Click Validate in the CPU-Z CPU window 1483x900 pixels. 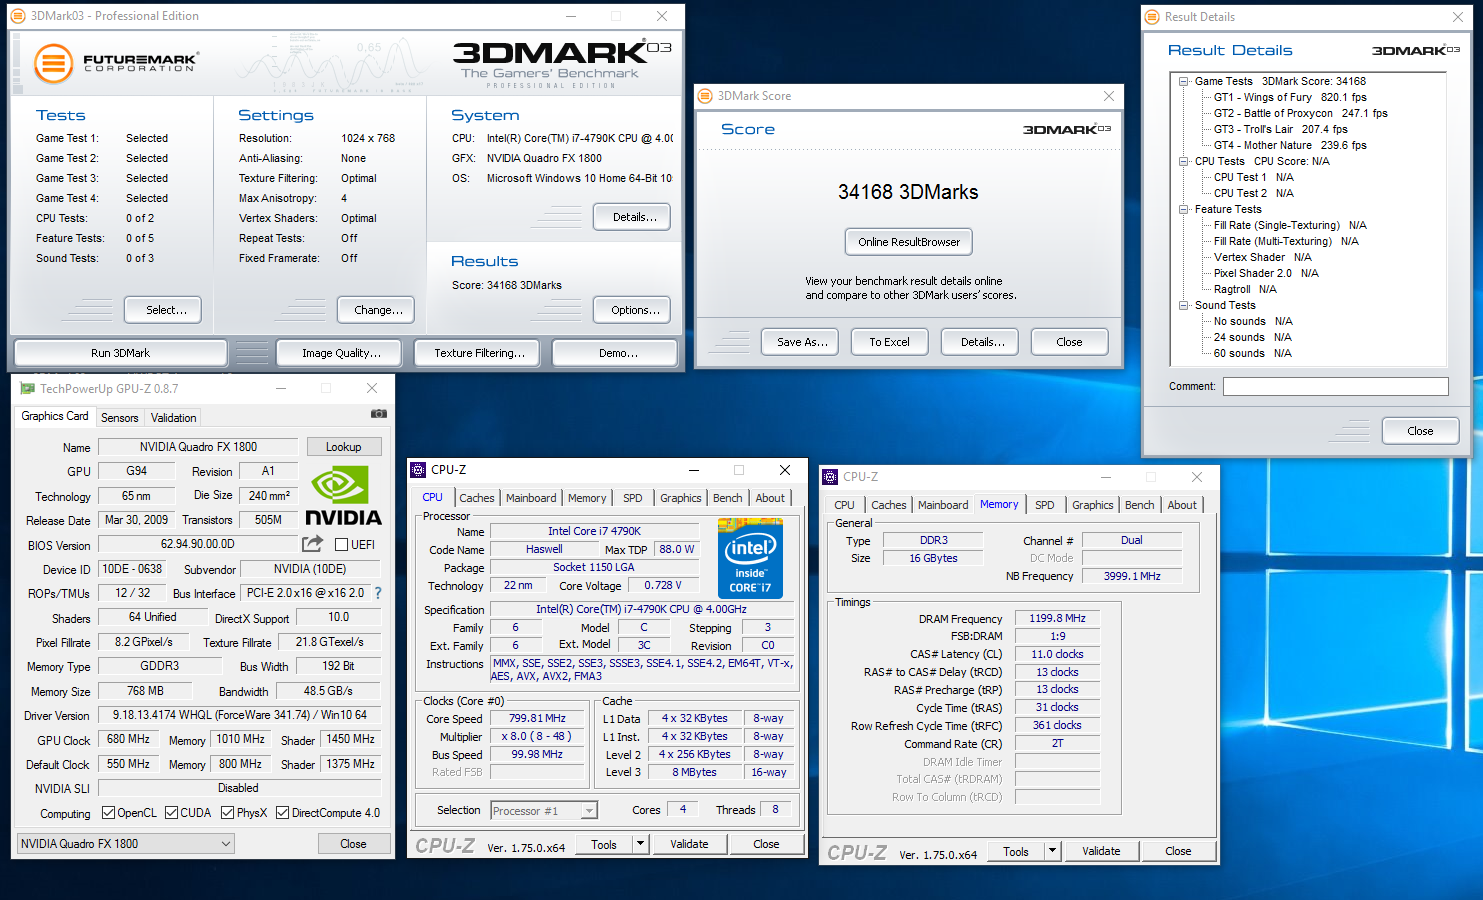[689, 844]
